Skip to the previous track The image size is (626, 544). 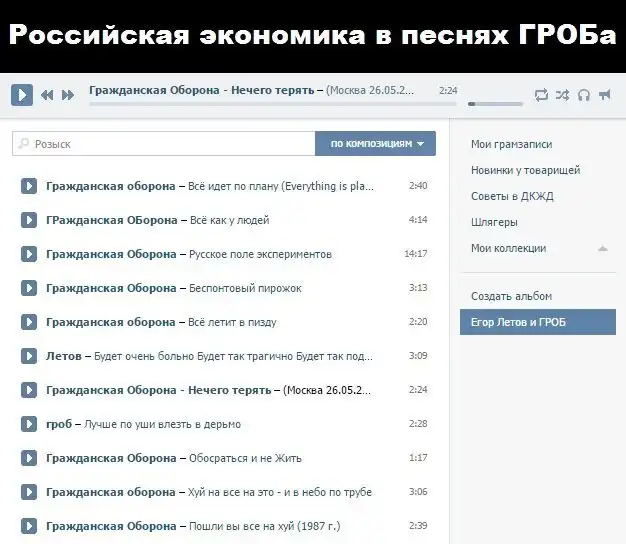pyautogui.click(x=47, y=95)
